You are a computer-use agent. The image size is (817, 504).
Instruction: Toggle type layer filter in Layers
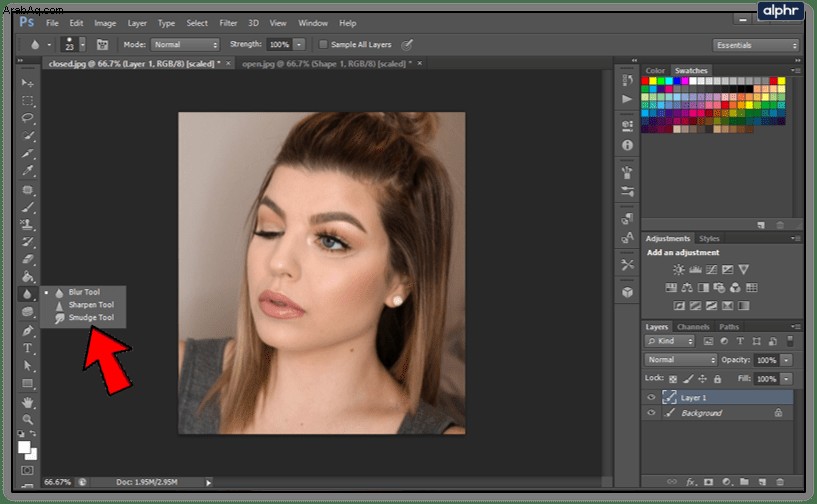click(740, 341)
